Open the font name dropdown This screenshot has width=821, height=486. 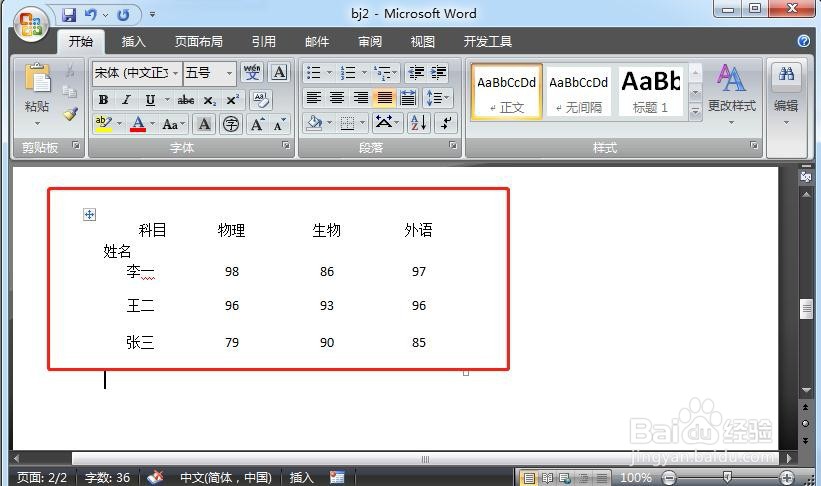[x=175, y=73]
